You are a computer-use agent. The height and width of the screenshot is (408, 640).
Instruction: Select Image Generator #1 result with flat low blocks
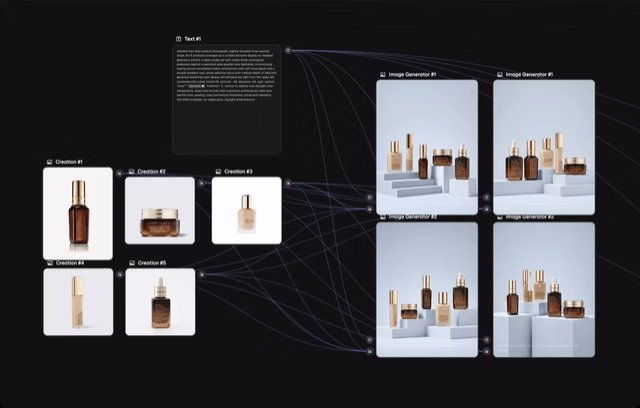point(544,147)
